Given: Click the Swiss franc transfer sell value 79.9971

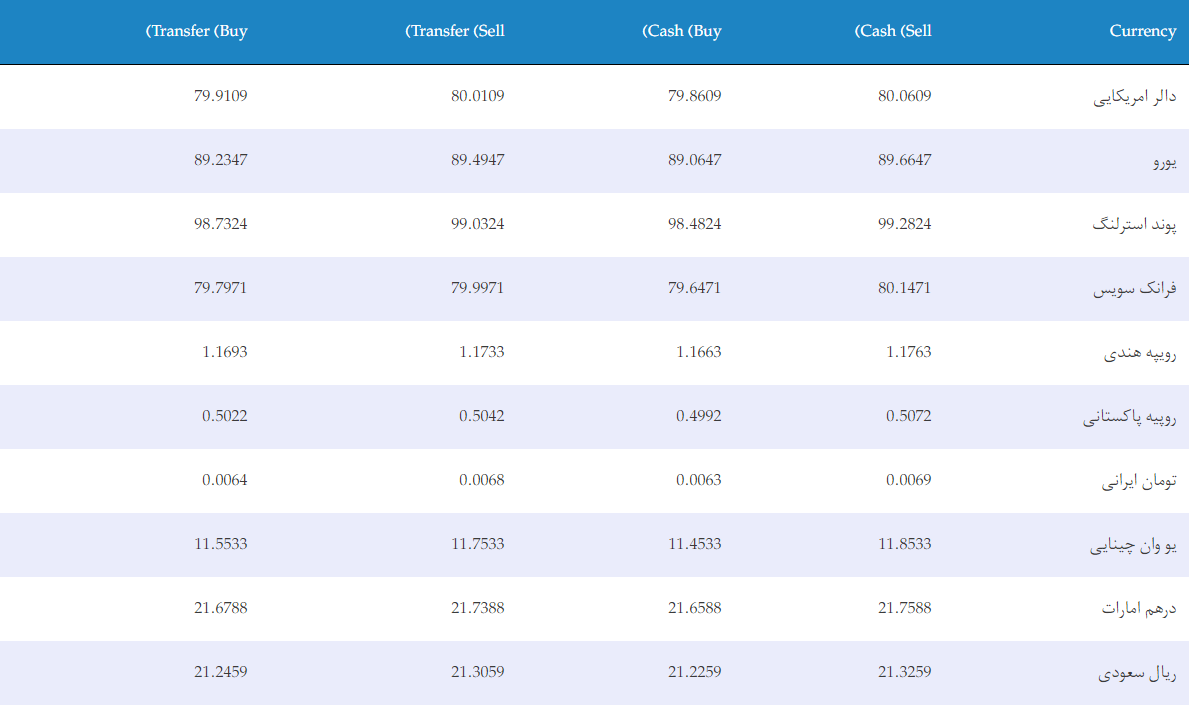Looking at the screenshot, I should 478,288.
